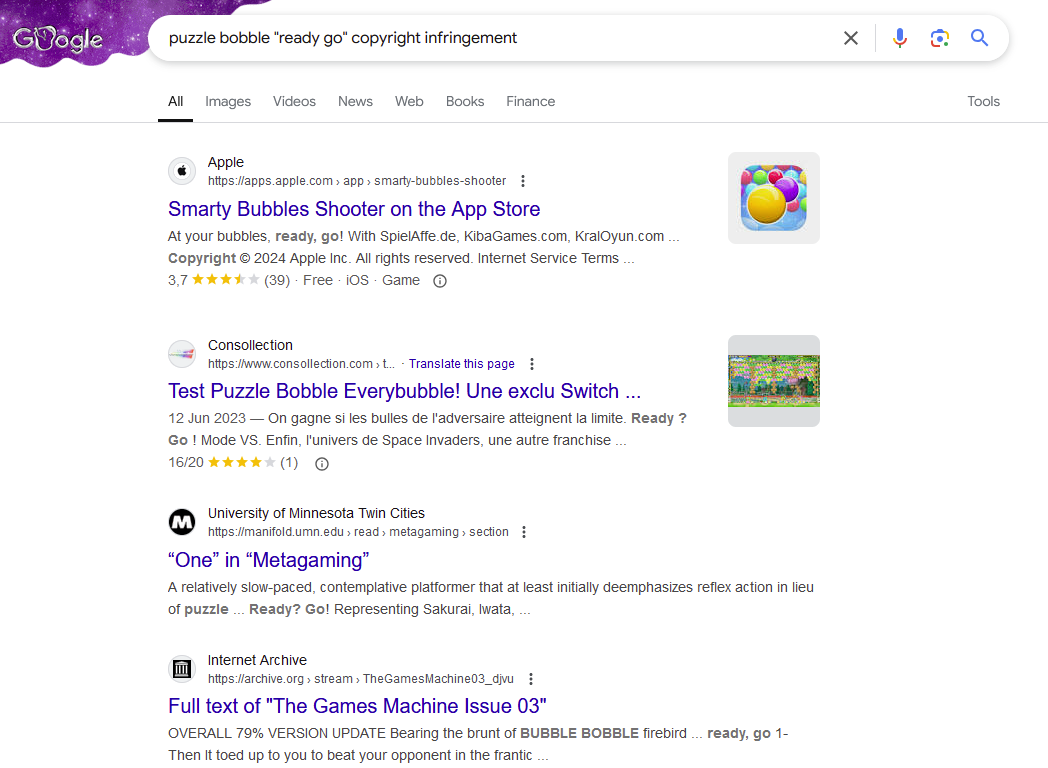This screenshot has width=1048, height=768.
Task: Open more options for Apple result
Action: [x=523, y=181]
